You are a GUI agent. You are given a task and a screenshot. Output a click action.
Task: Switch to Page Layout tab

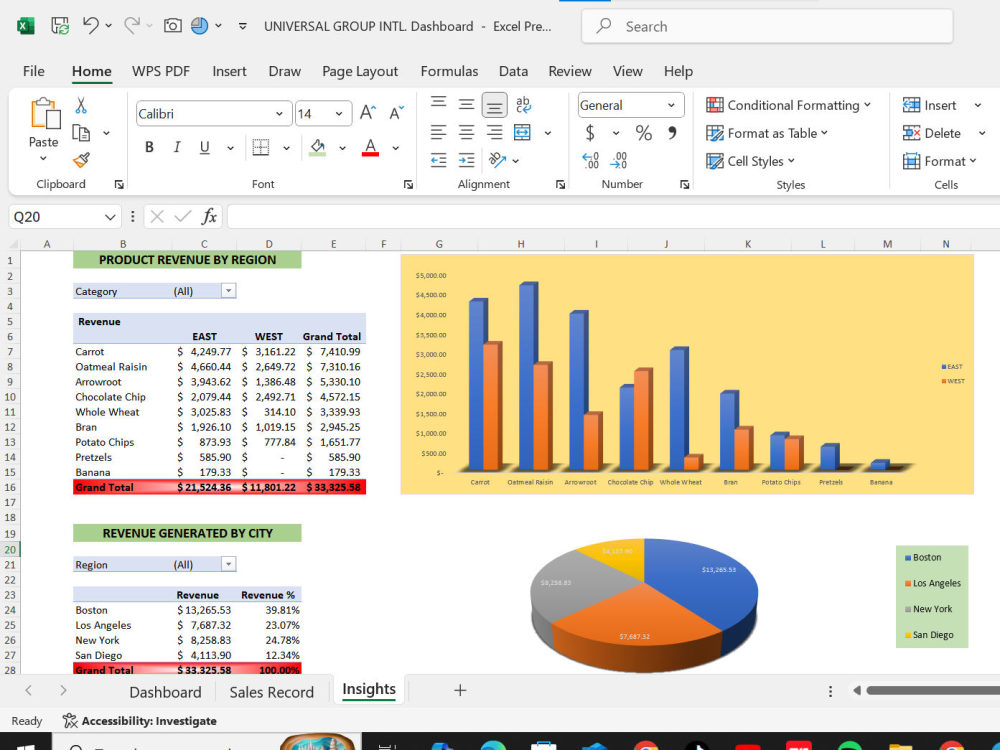tap(360, 71)
